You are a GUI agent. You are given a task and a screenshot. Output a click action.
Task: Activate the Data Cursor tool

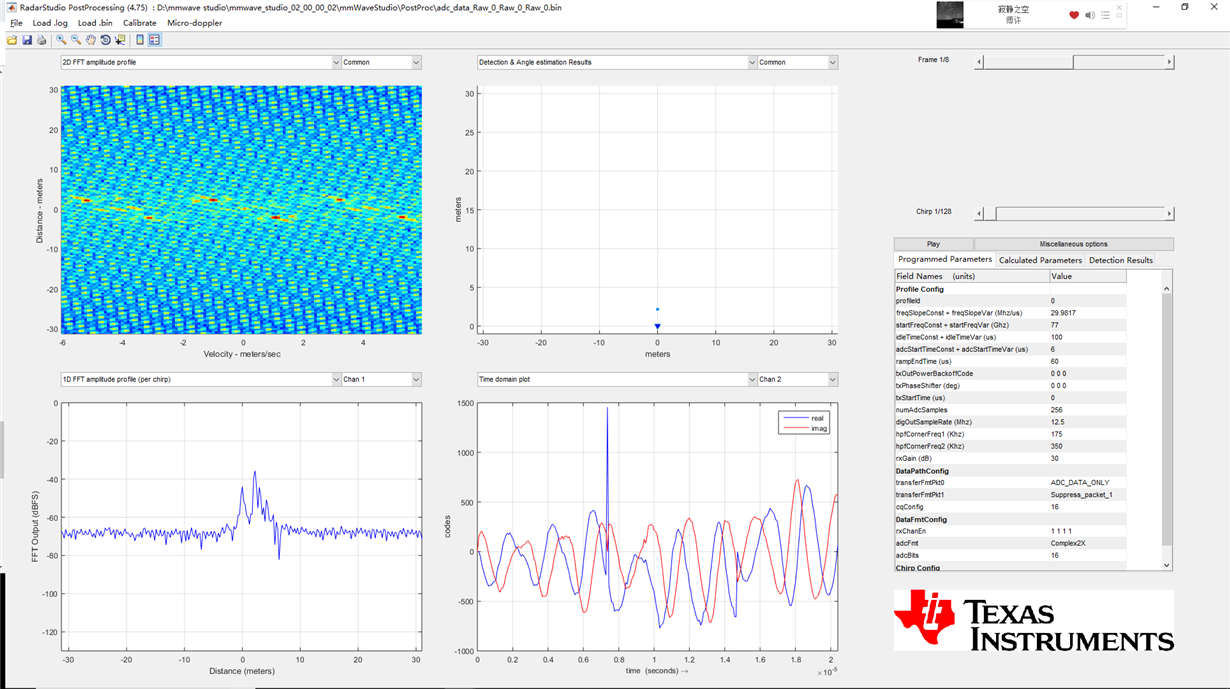(120, 40)
